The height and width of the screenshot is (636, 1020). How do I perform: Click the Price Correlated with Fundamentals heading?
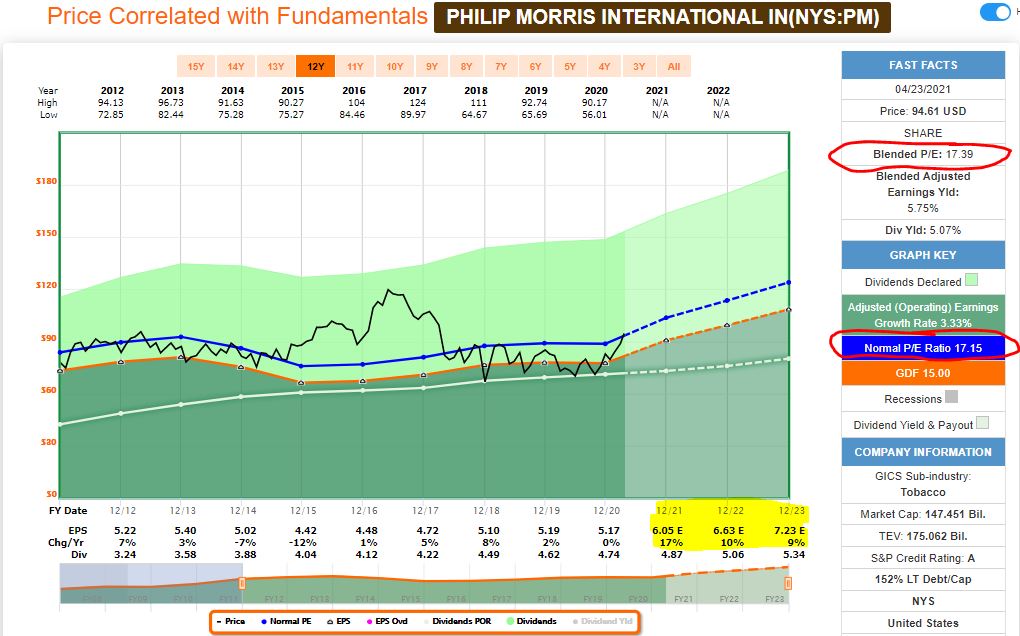pos(237,16)
